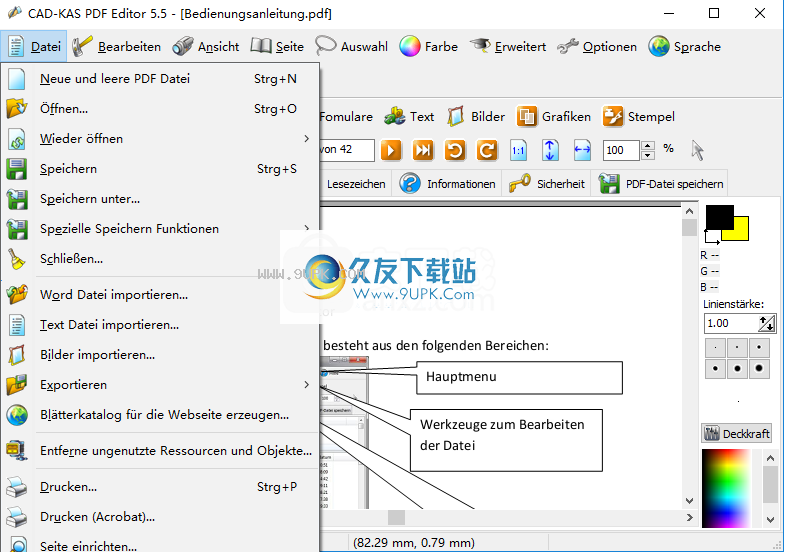Choose Blätterkatalog für die Webseite erzeugen
This screenshot has width=787, height=554.
pos(160,415)
